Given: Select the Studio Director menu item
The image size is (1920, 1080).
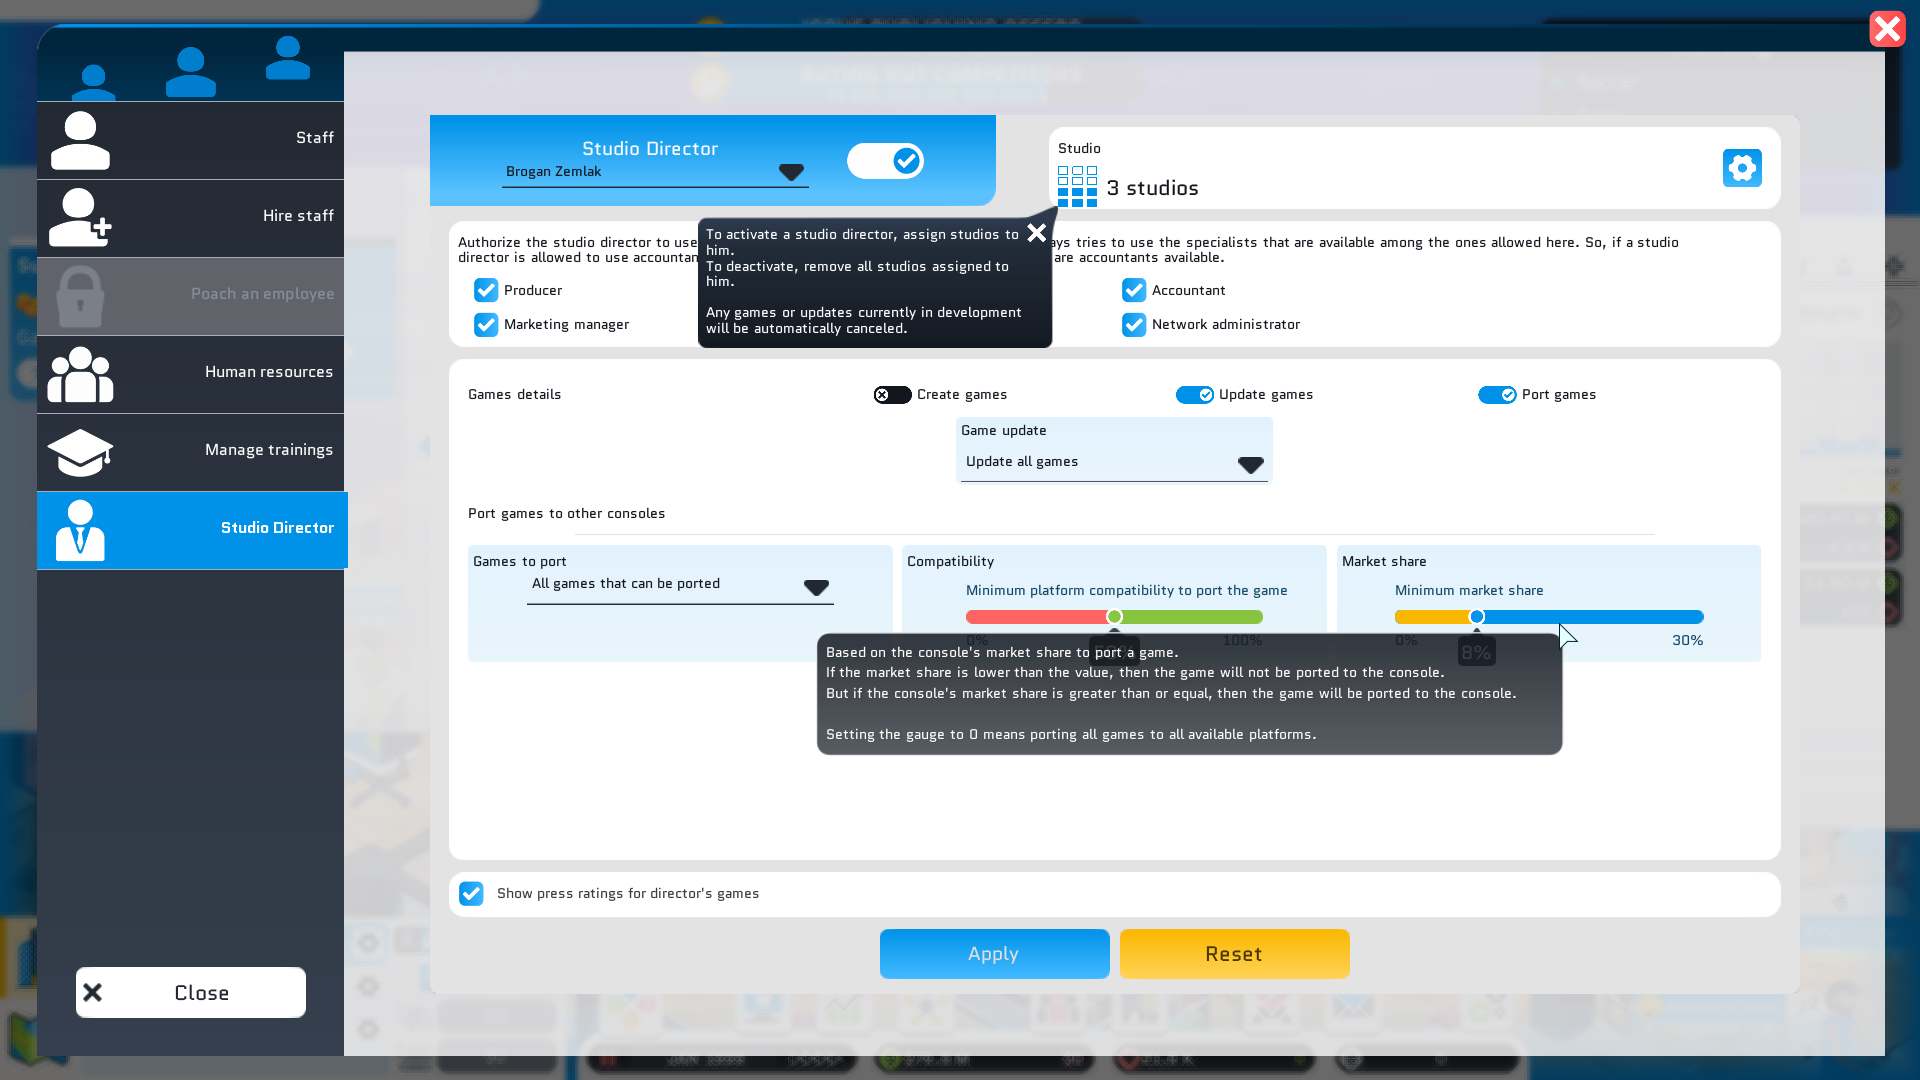Looking at the screenshot, I should tap(192, 530).
